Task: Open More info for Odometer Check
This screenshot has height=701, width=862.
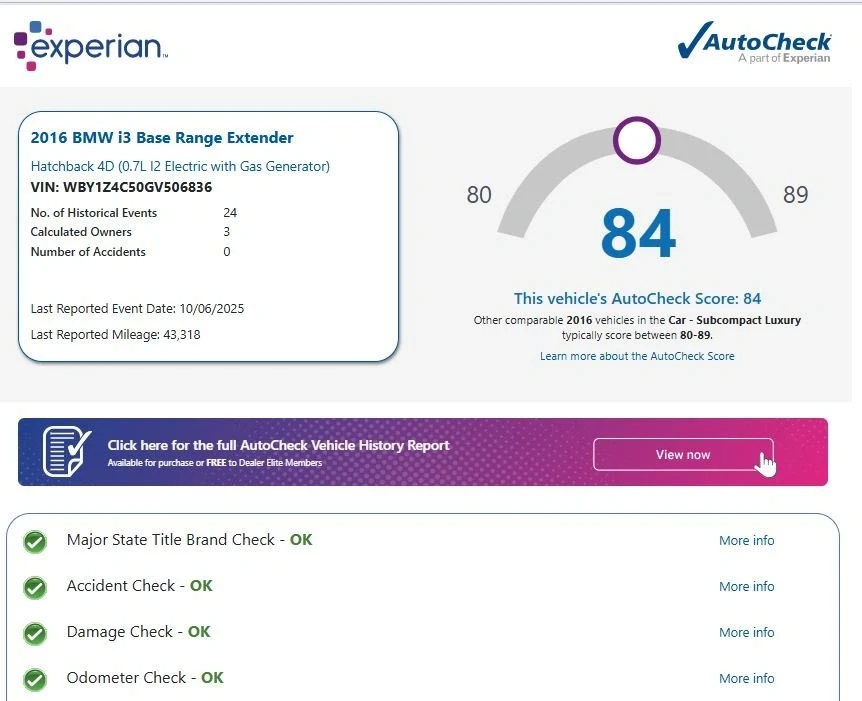Action: [747, 678]
